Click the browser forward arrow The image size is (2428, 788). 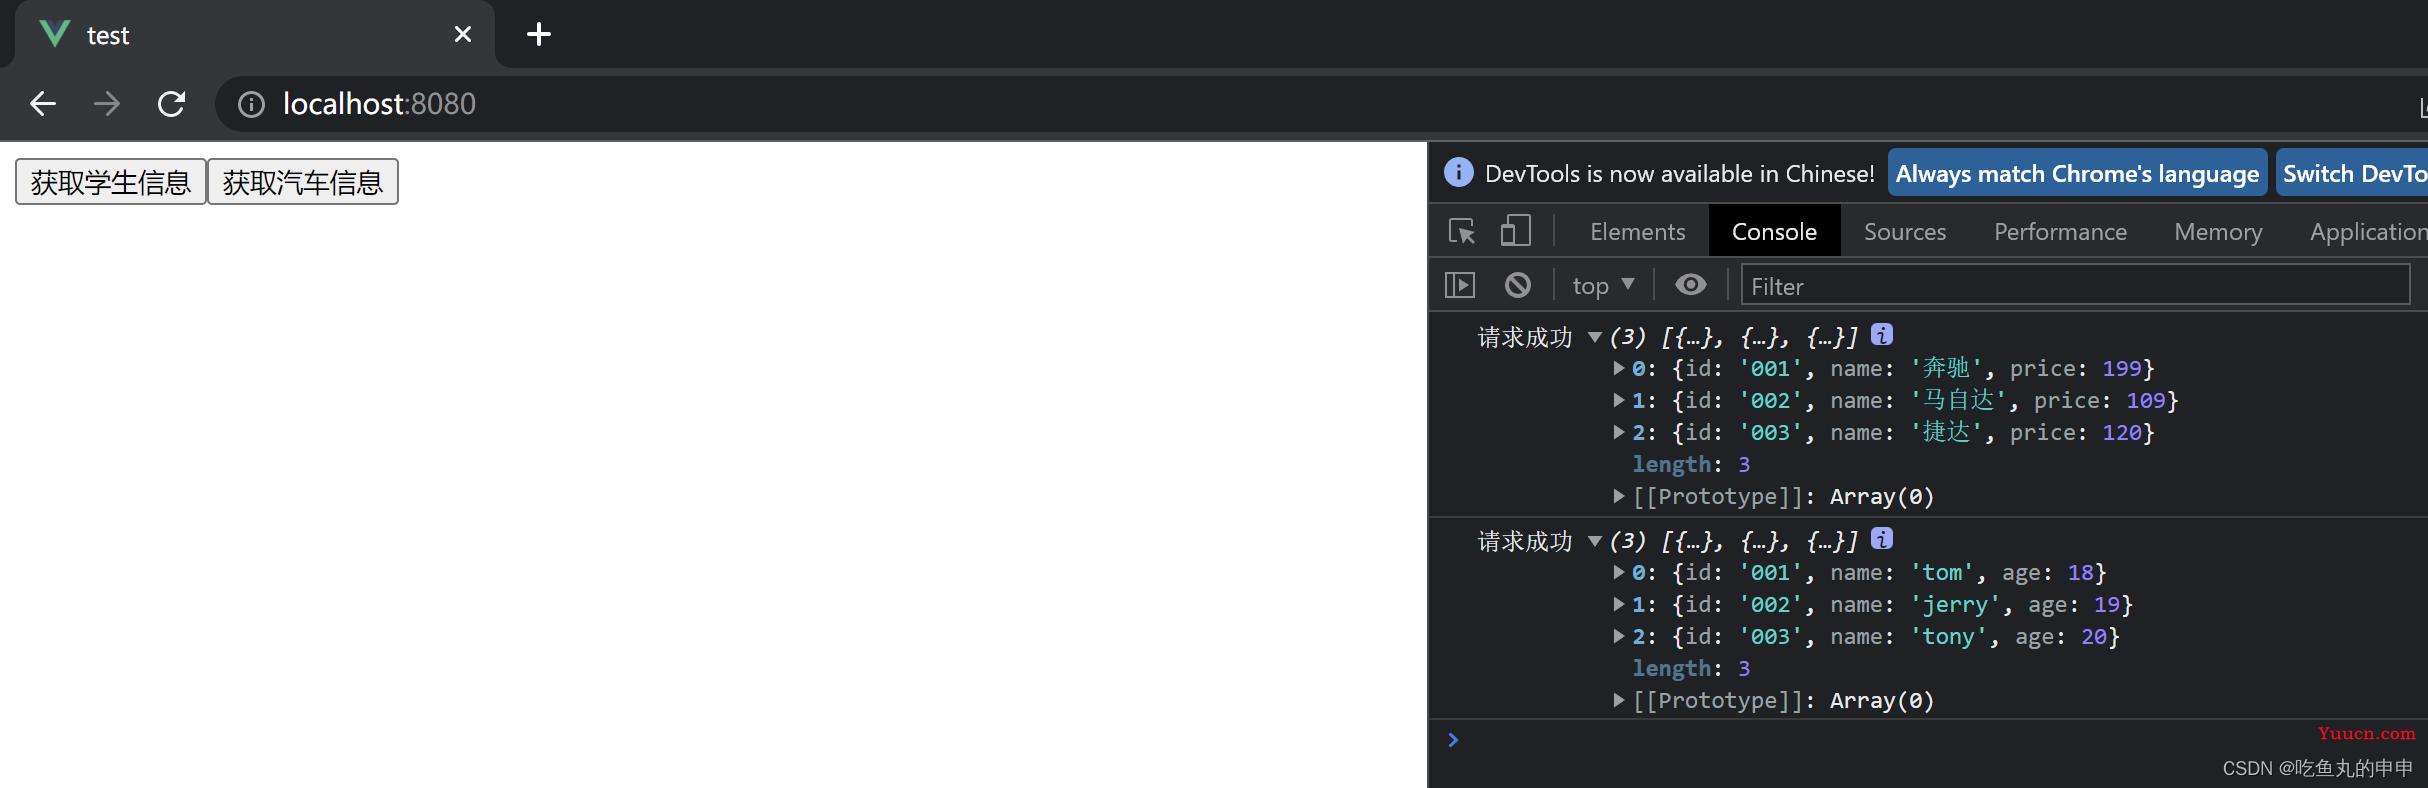[x=107, y=104]
